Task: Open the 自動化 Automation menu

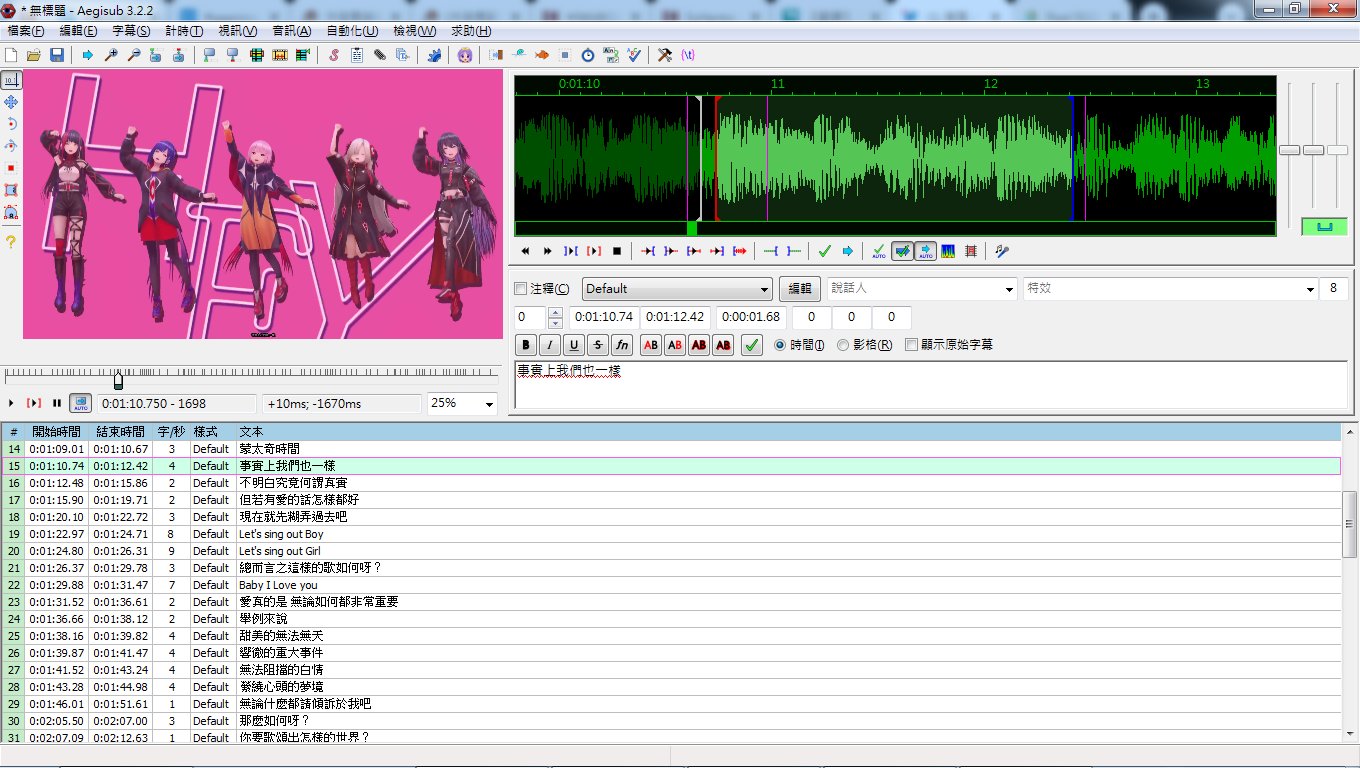Action: [x=352, y=31]
